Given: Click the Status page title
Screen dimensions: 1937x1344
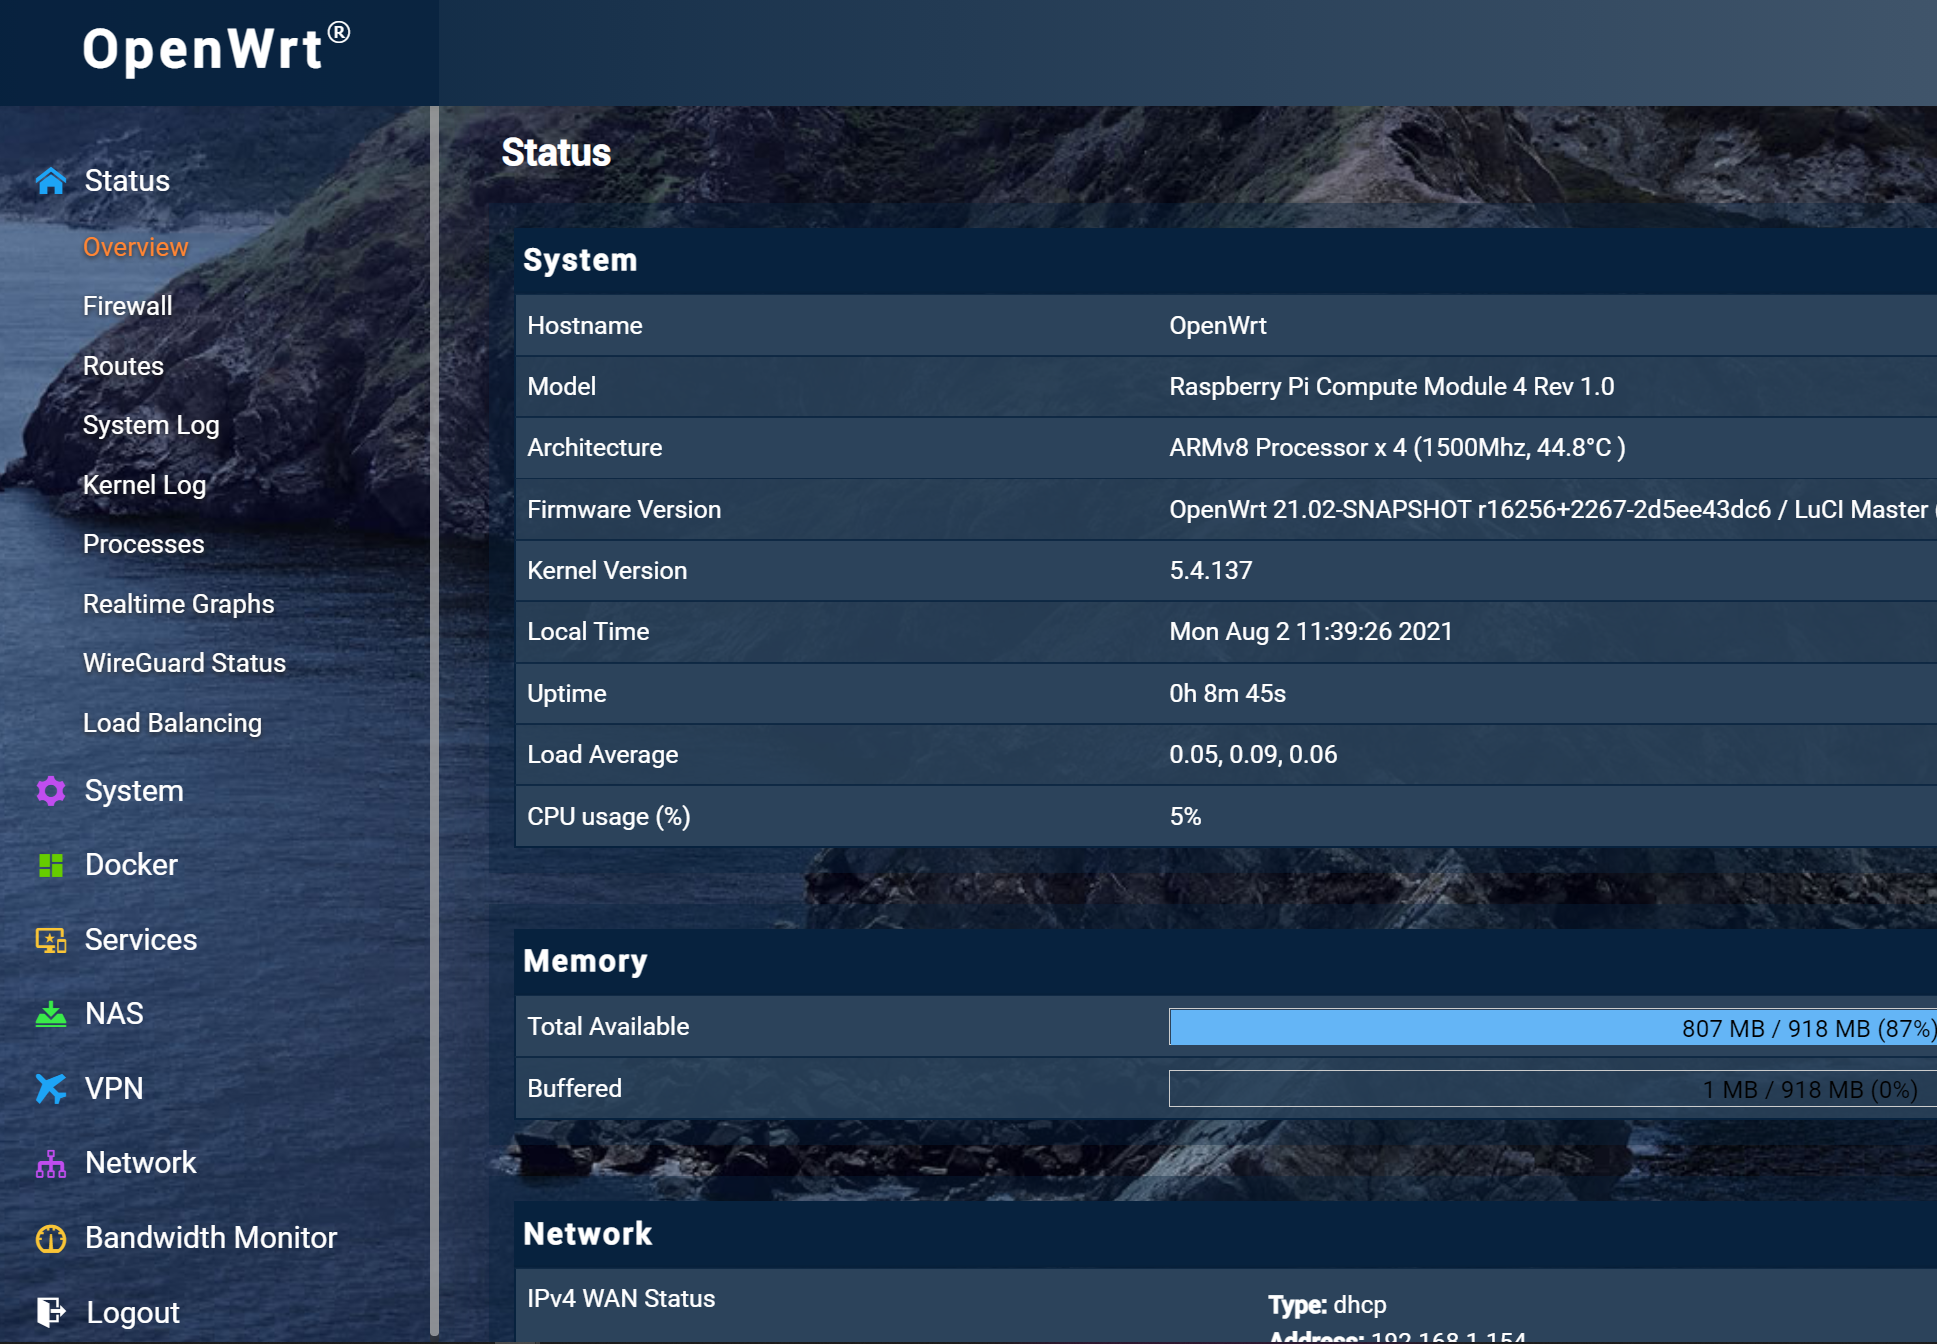Looking at the screenshot, I should [x=556, y=153].
